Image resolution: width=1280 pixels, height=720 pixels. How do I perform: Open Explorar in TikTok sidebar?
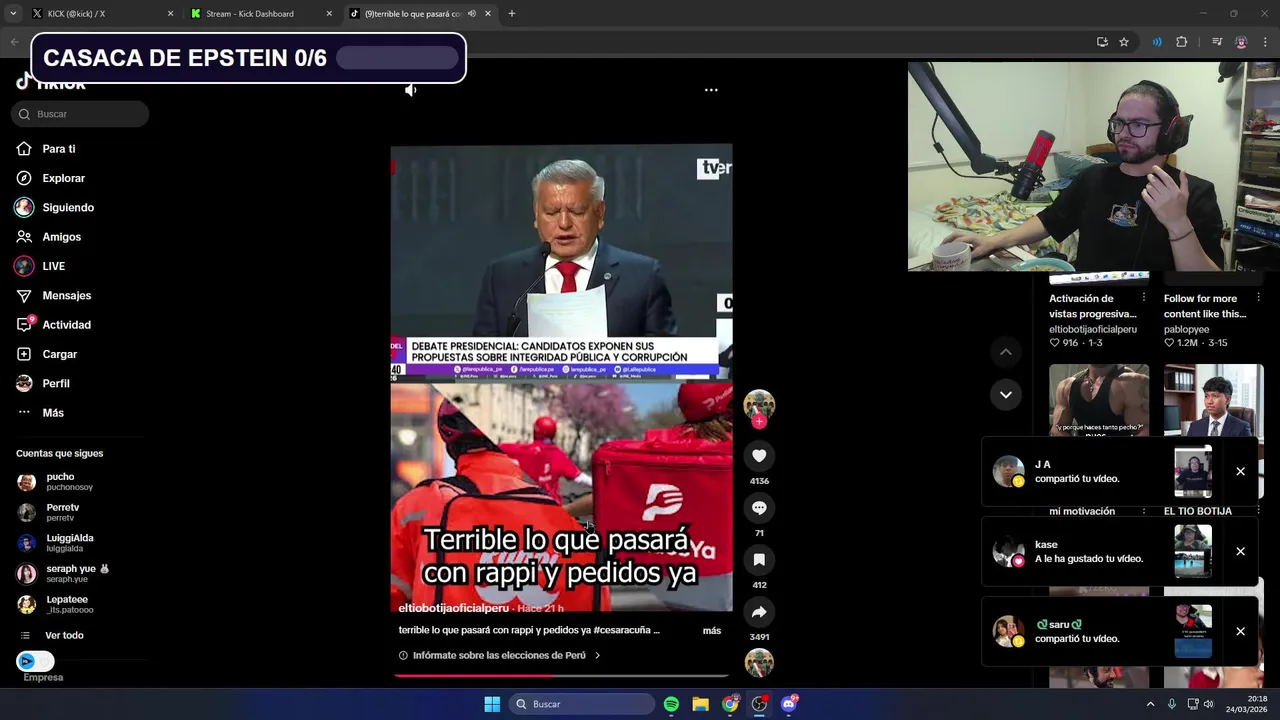click(x=63, y=178)
